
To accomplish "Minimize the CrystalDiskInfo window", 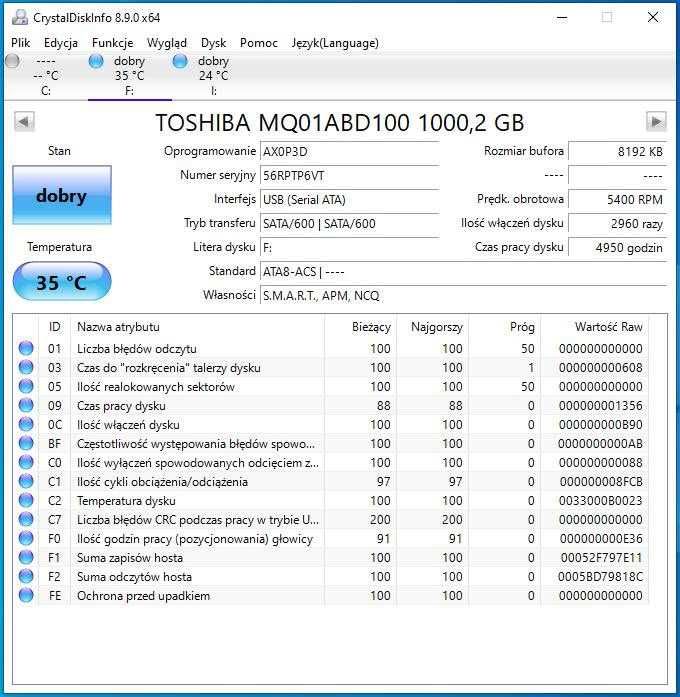I will tap(562, 18).
